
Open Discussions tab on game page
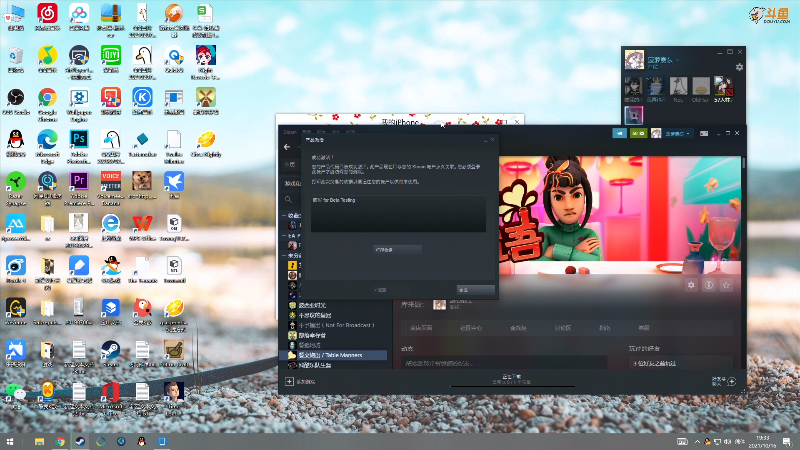563,328
